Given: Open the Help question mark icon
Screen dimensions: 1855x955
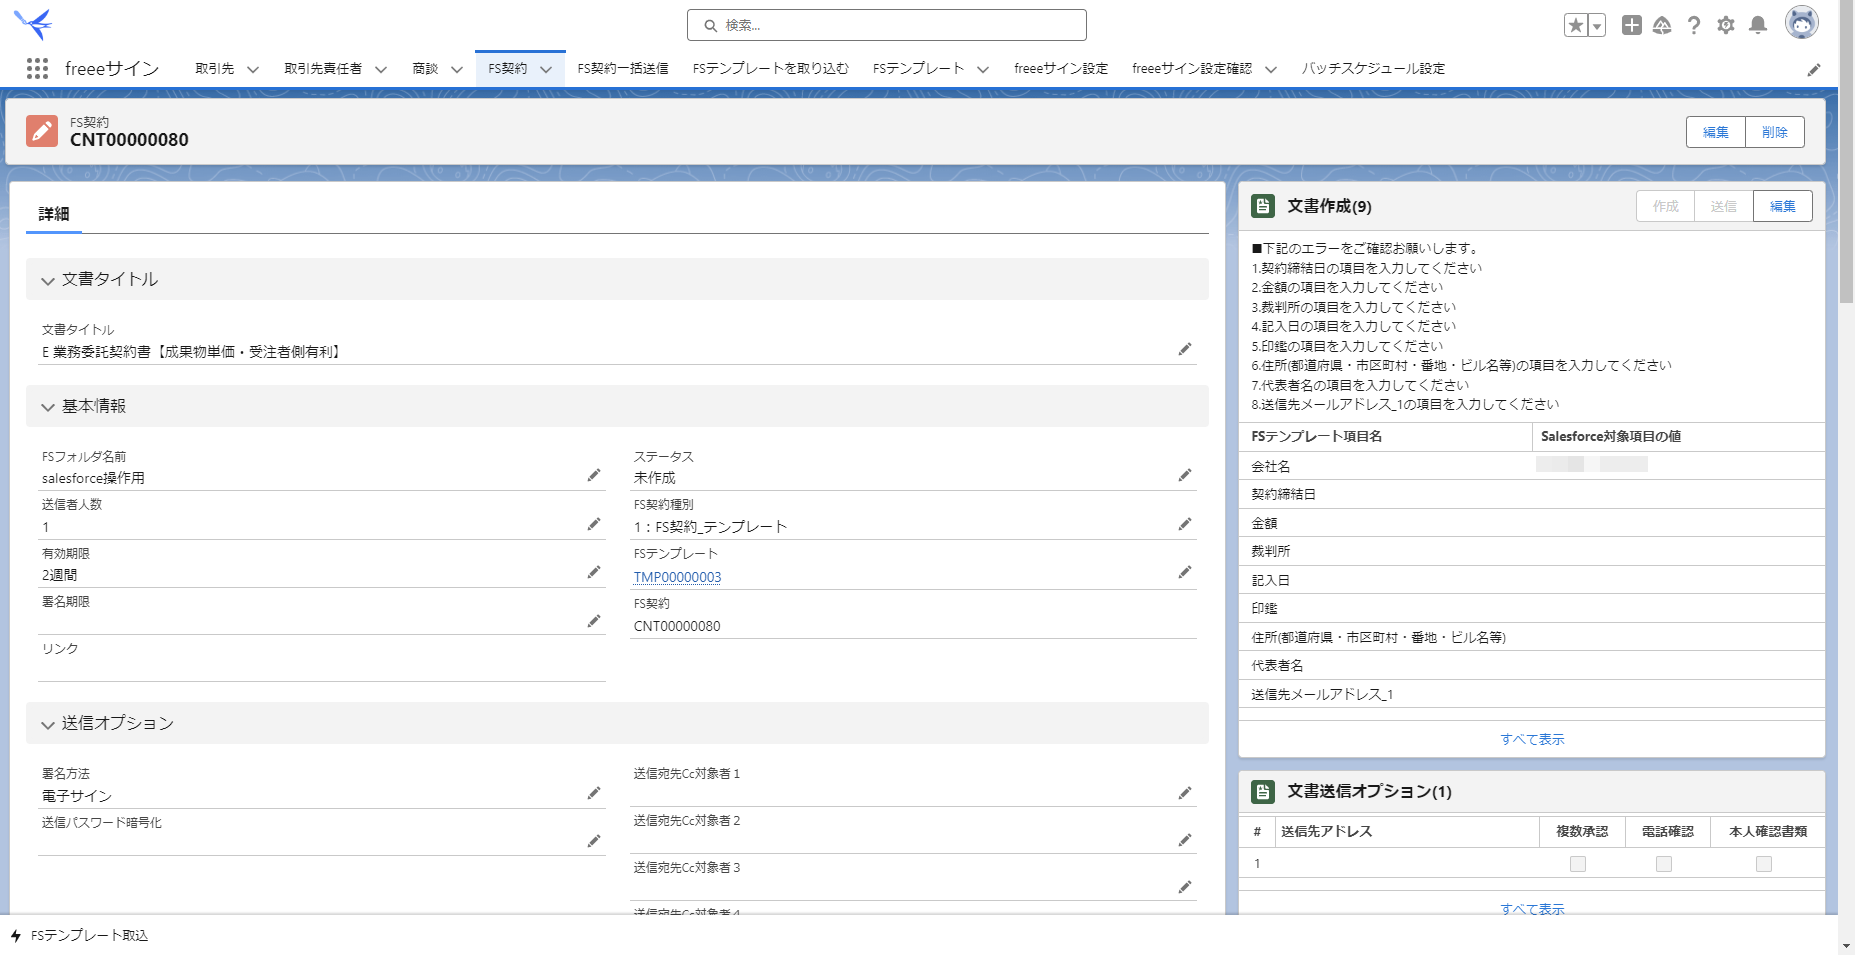Looking at the screenshot, I should click(x=1694, y=25).
